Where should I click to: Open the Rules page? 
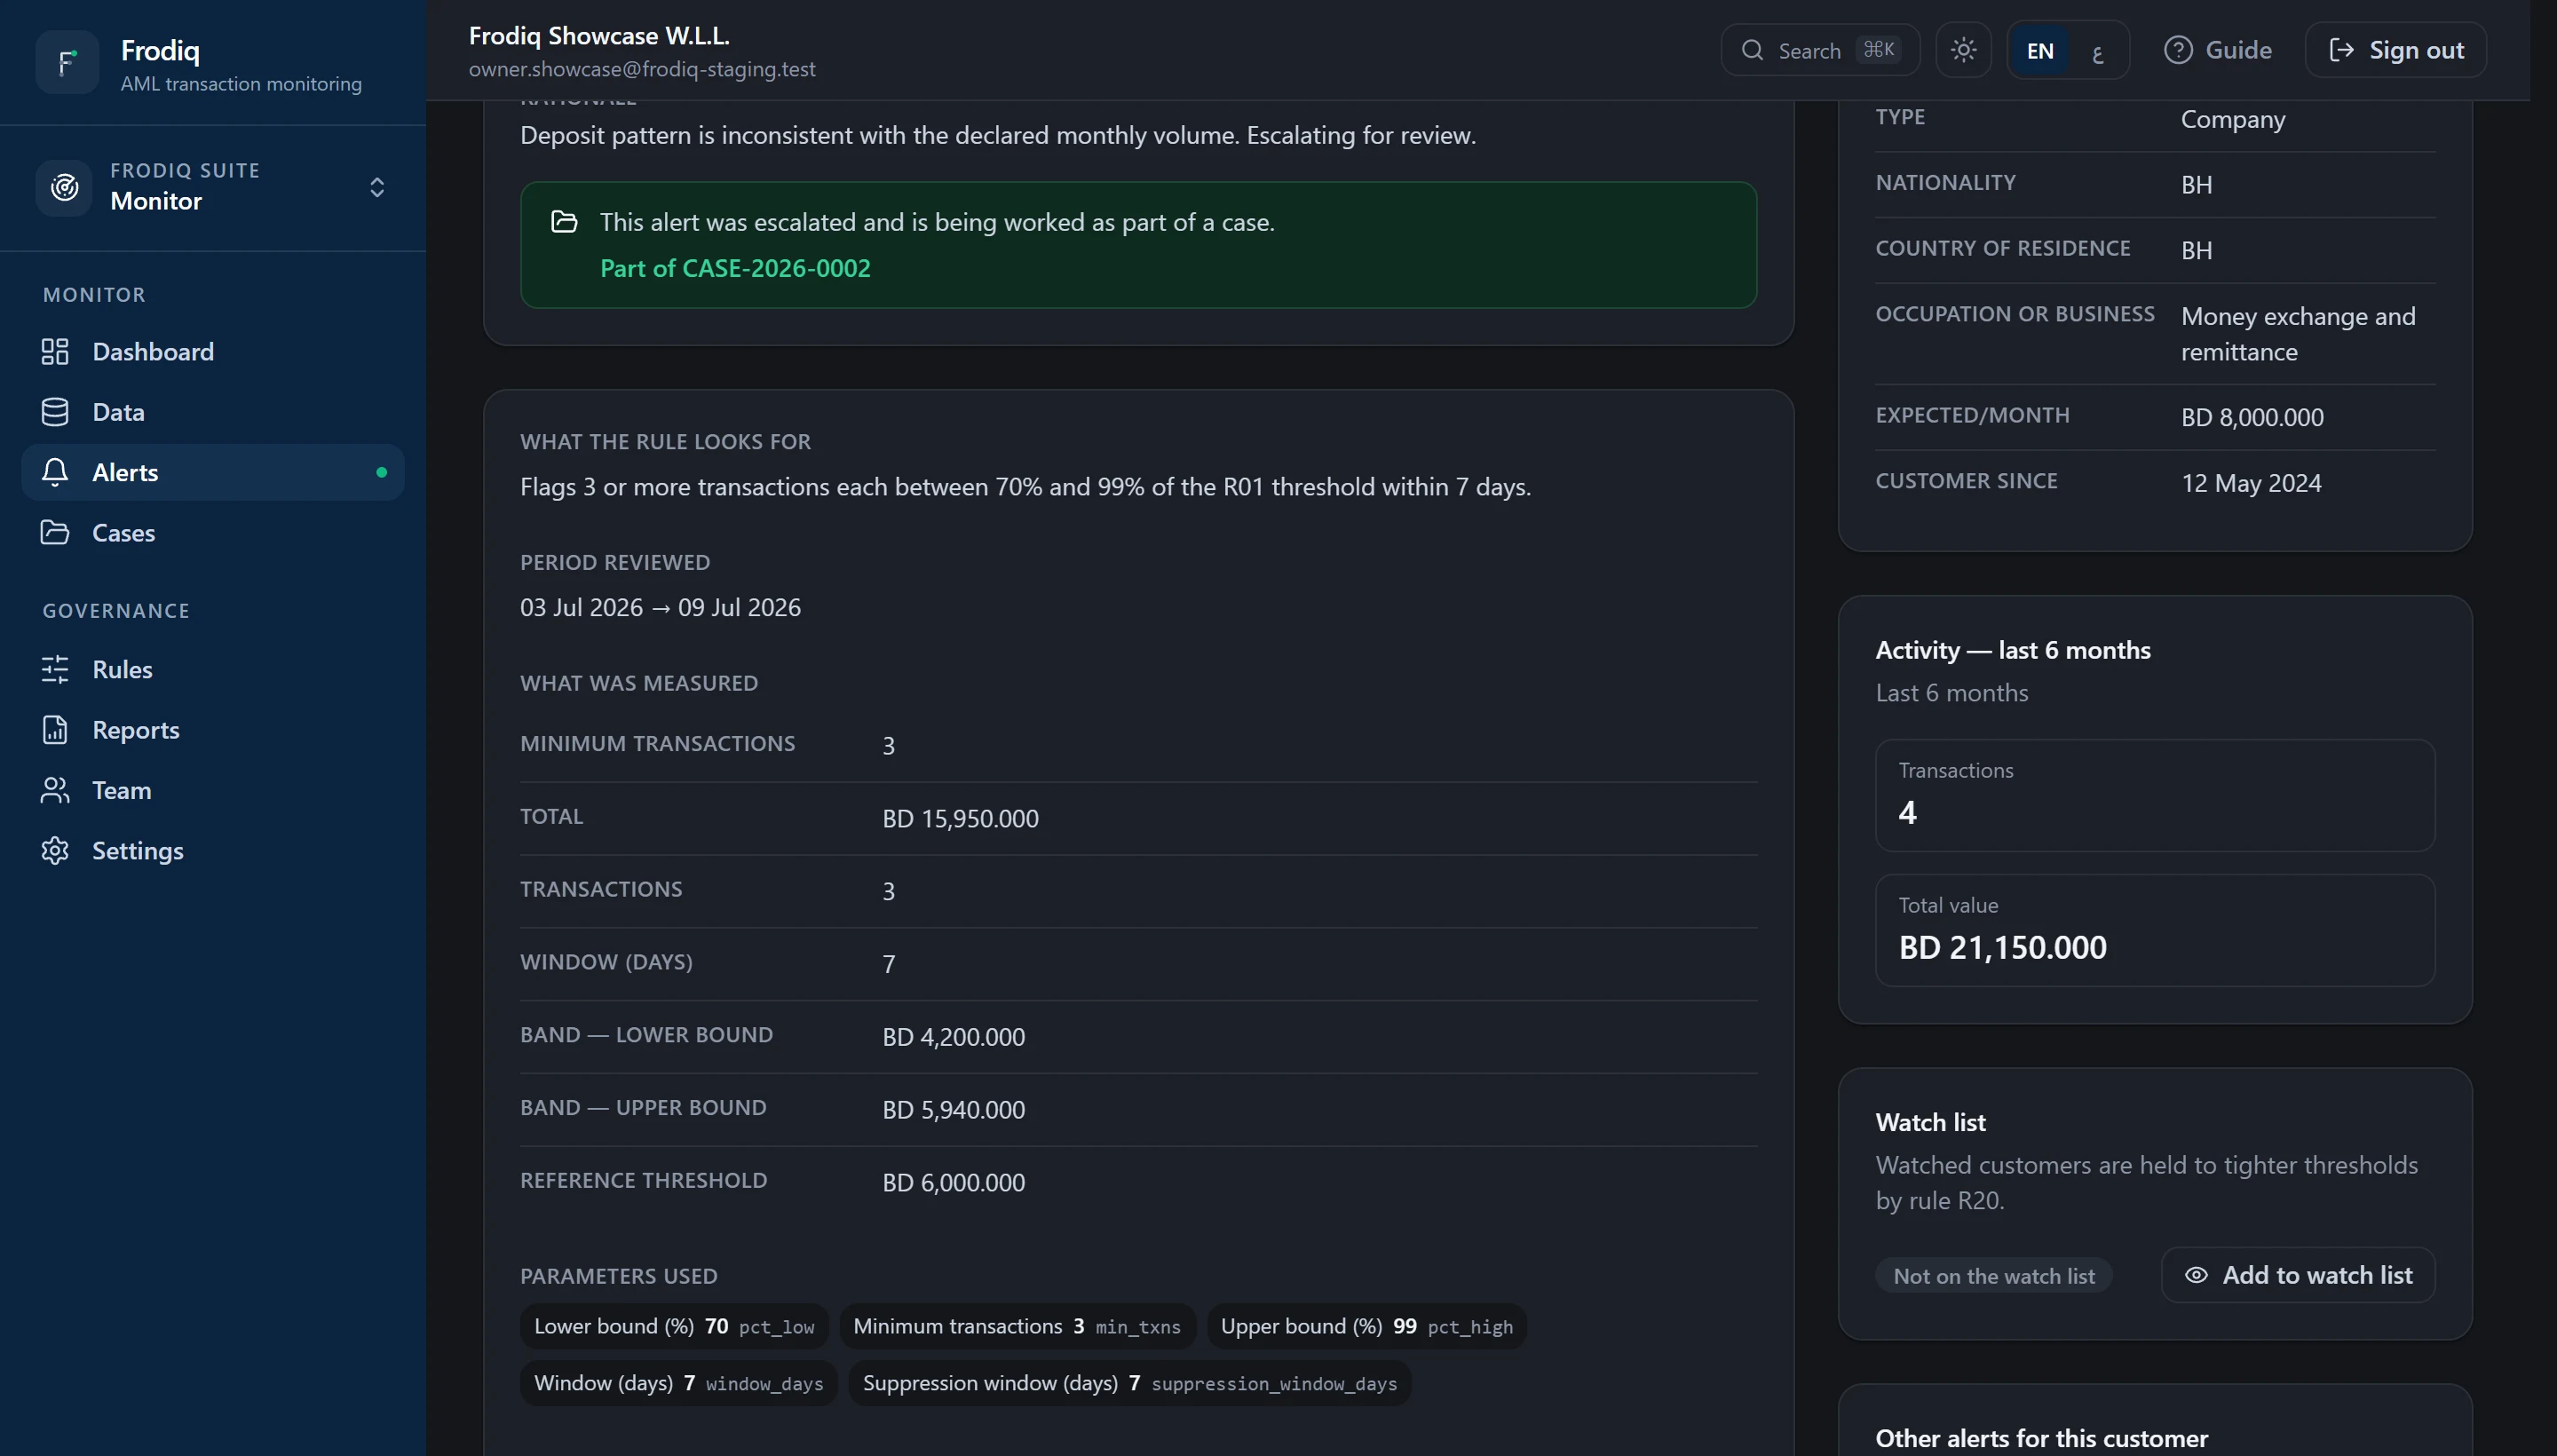(x=213, y=669)
